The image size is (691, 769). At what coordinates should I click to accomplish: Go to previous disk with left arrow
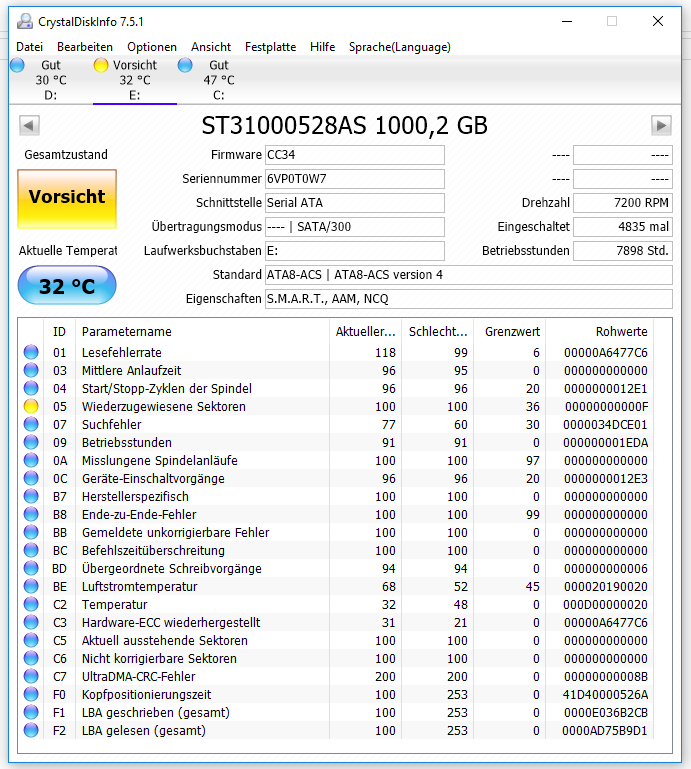[29, 125]
